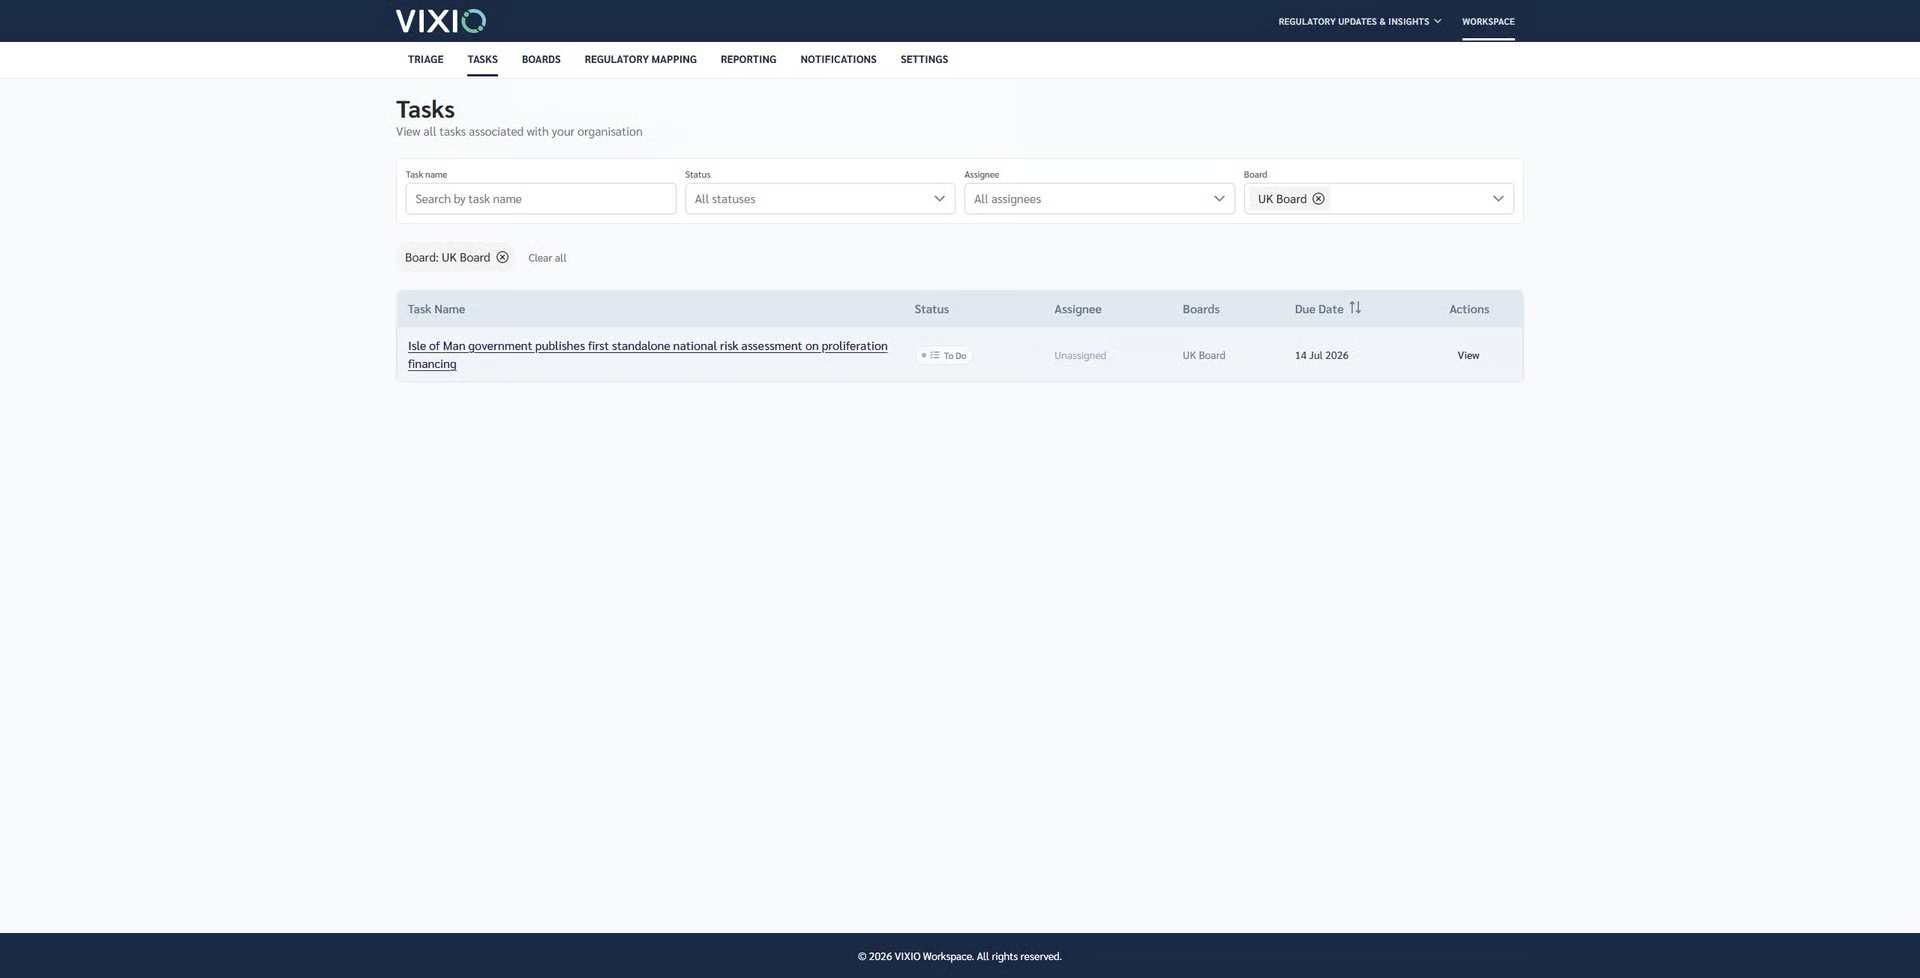View the Isle of Man task
This screenshot has height=978, width=1920.
click(x=1468, y=356)
